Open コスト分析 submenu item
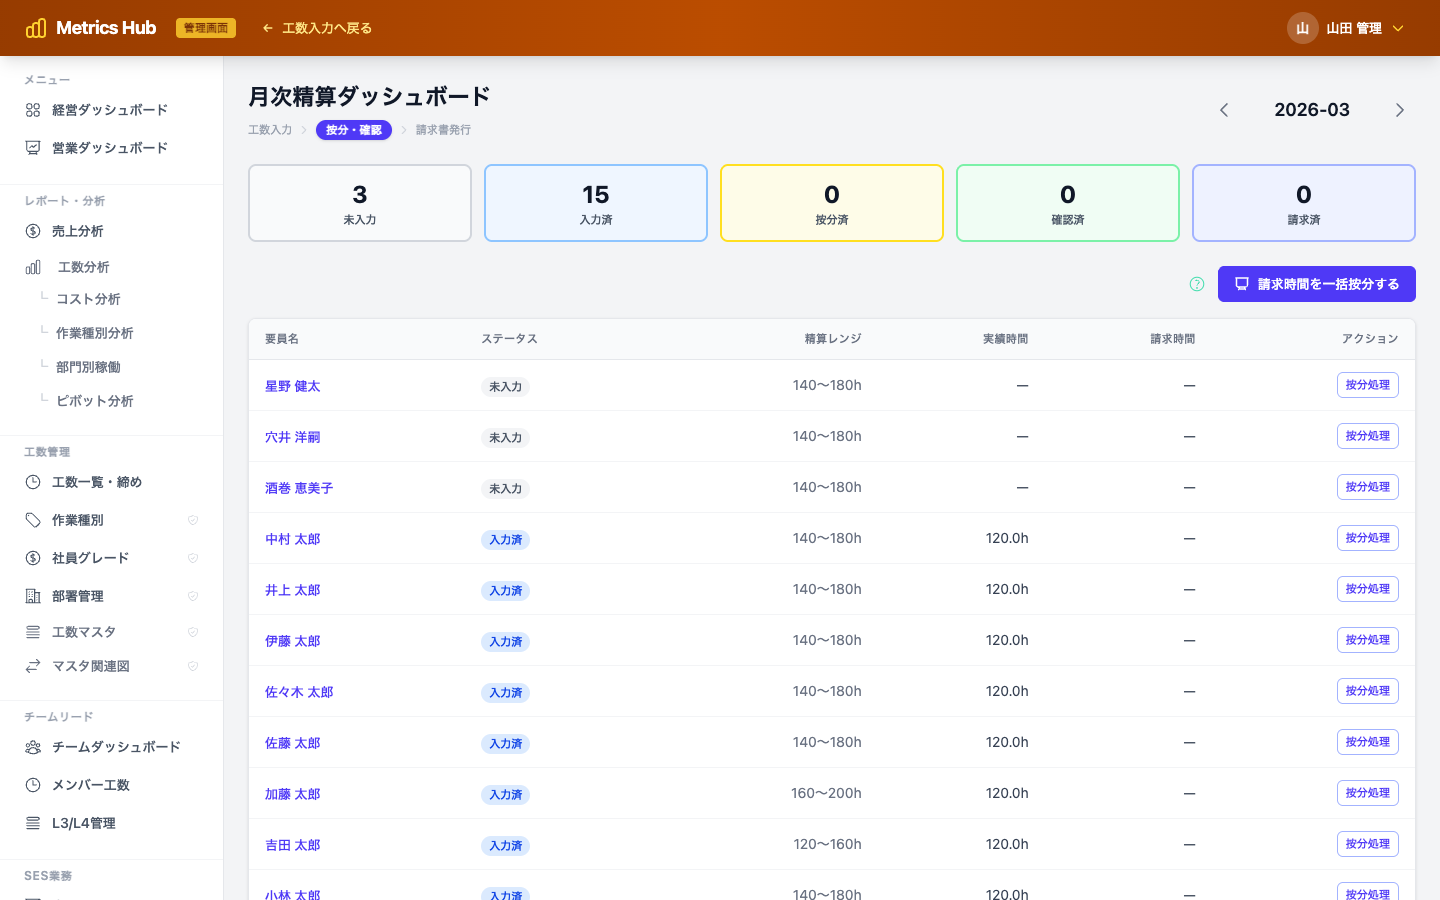Viewport: 1440px width, 900px height. coord(88,299)
